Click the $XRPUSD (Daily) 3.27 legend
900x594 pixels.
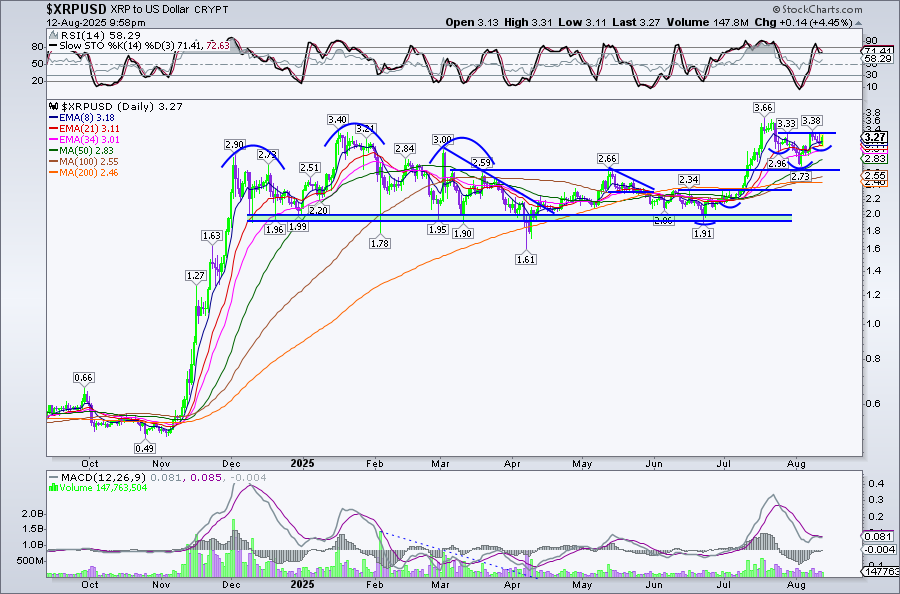[117, 106]
